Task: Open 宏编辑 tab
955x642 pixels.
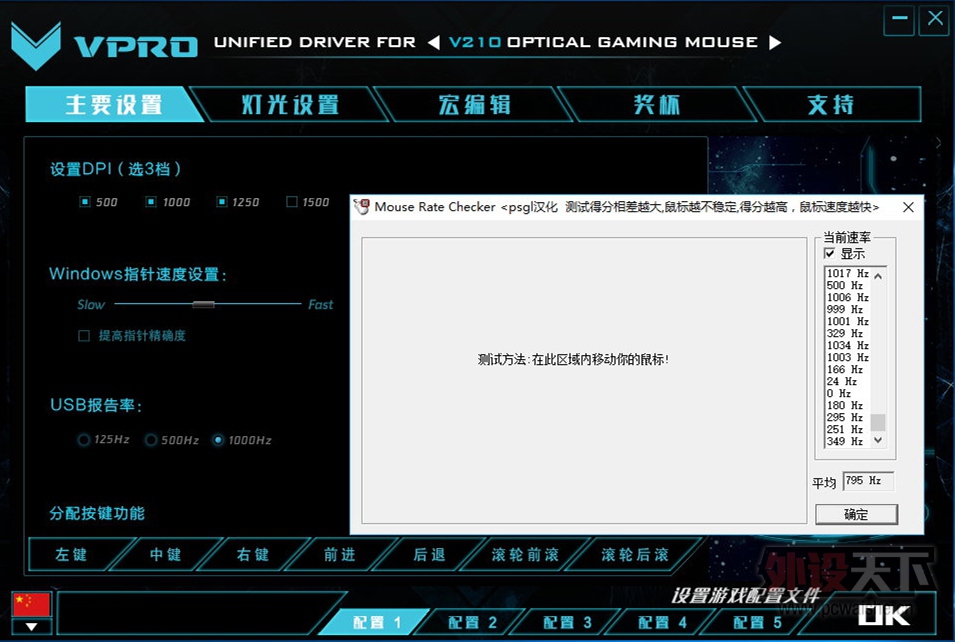Action: [x=474, y=104]
